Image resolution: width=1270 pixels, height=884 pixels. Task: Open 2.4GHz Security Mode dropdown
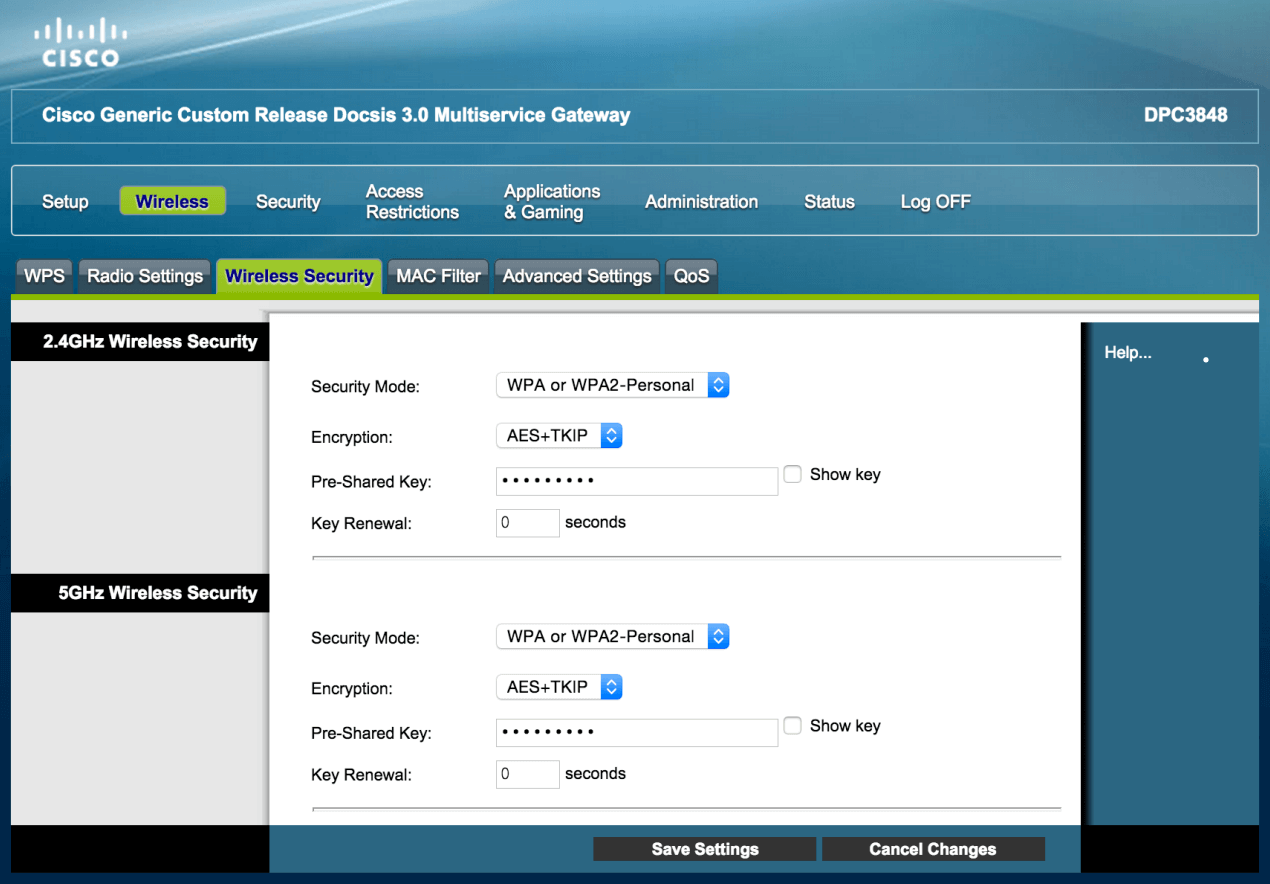click(612, 385)
